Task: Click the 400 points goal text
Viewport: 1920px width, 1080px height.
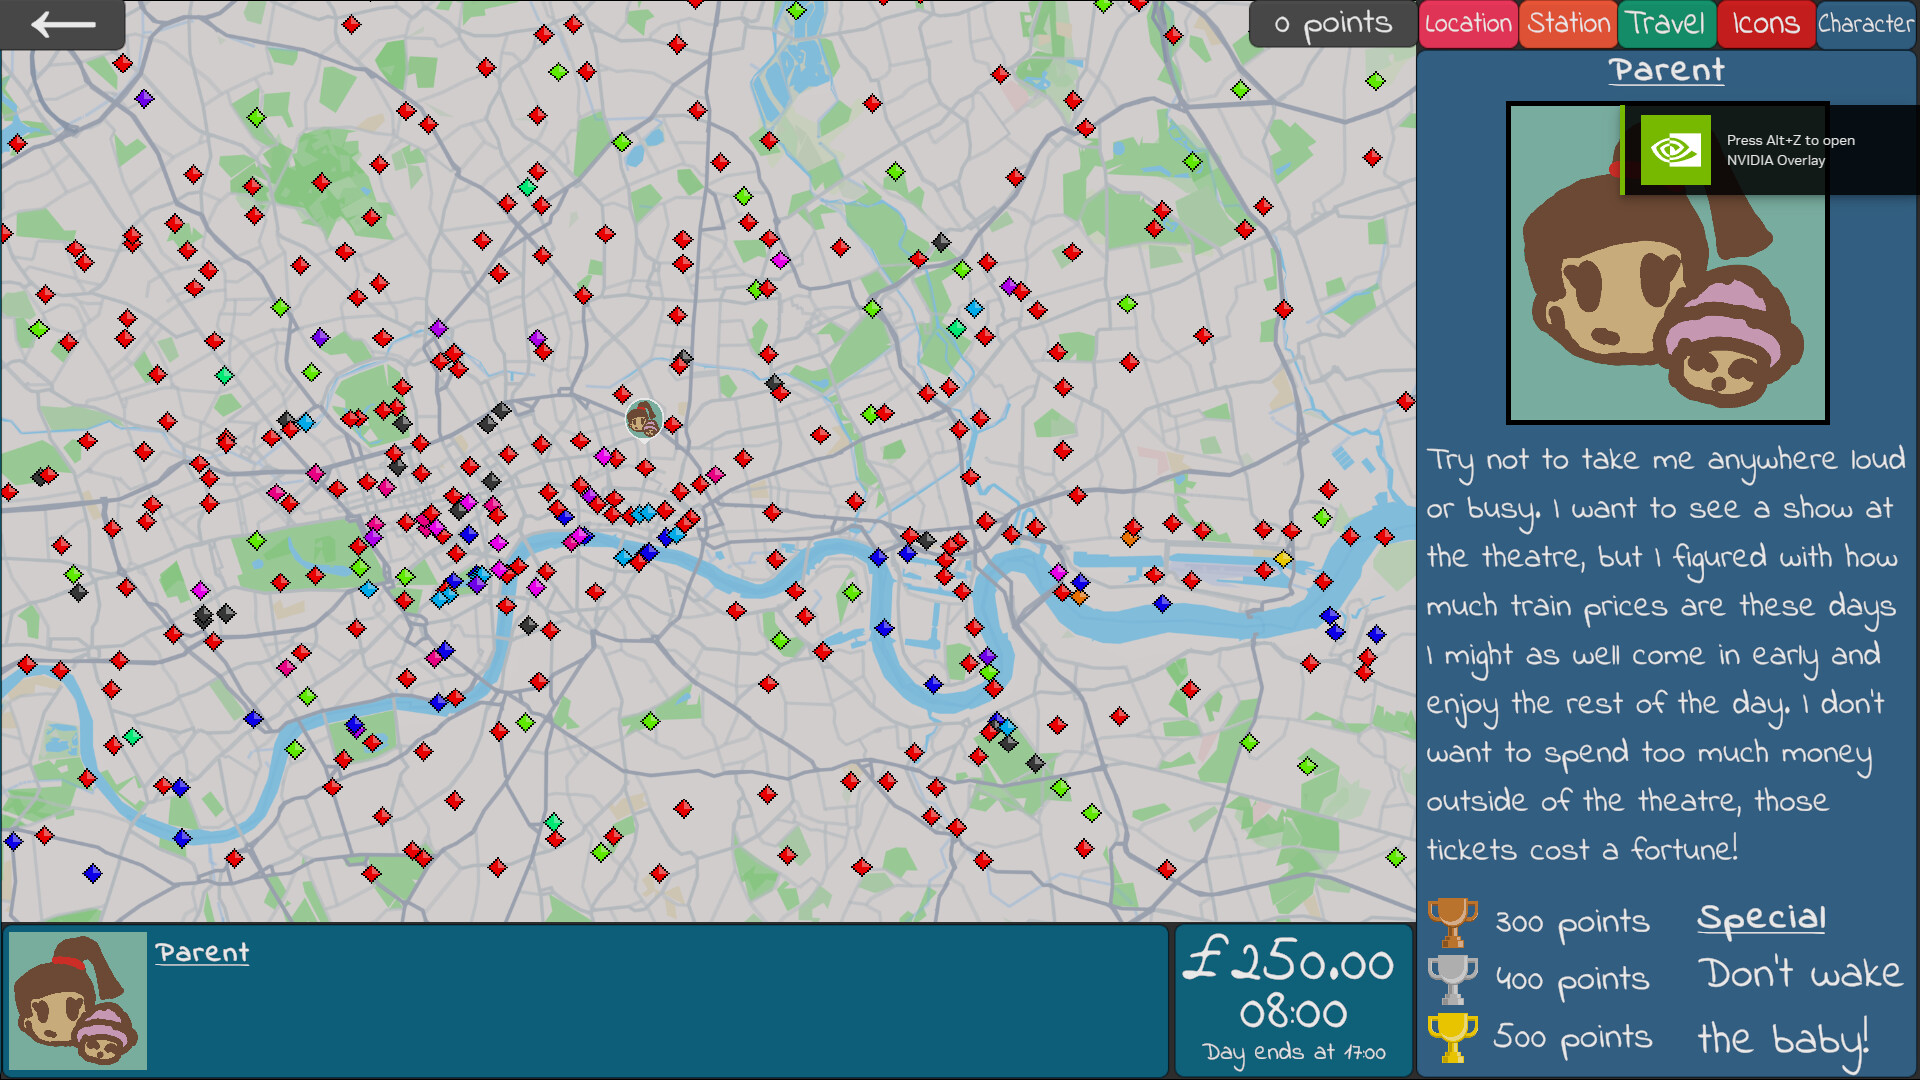Action: tap(1572, 980)
